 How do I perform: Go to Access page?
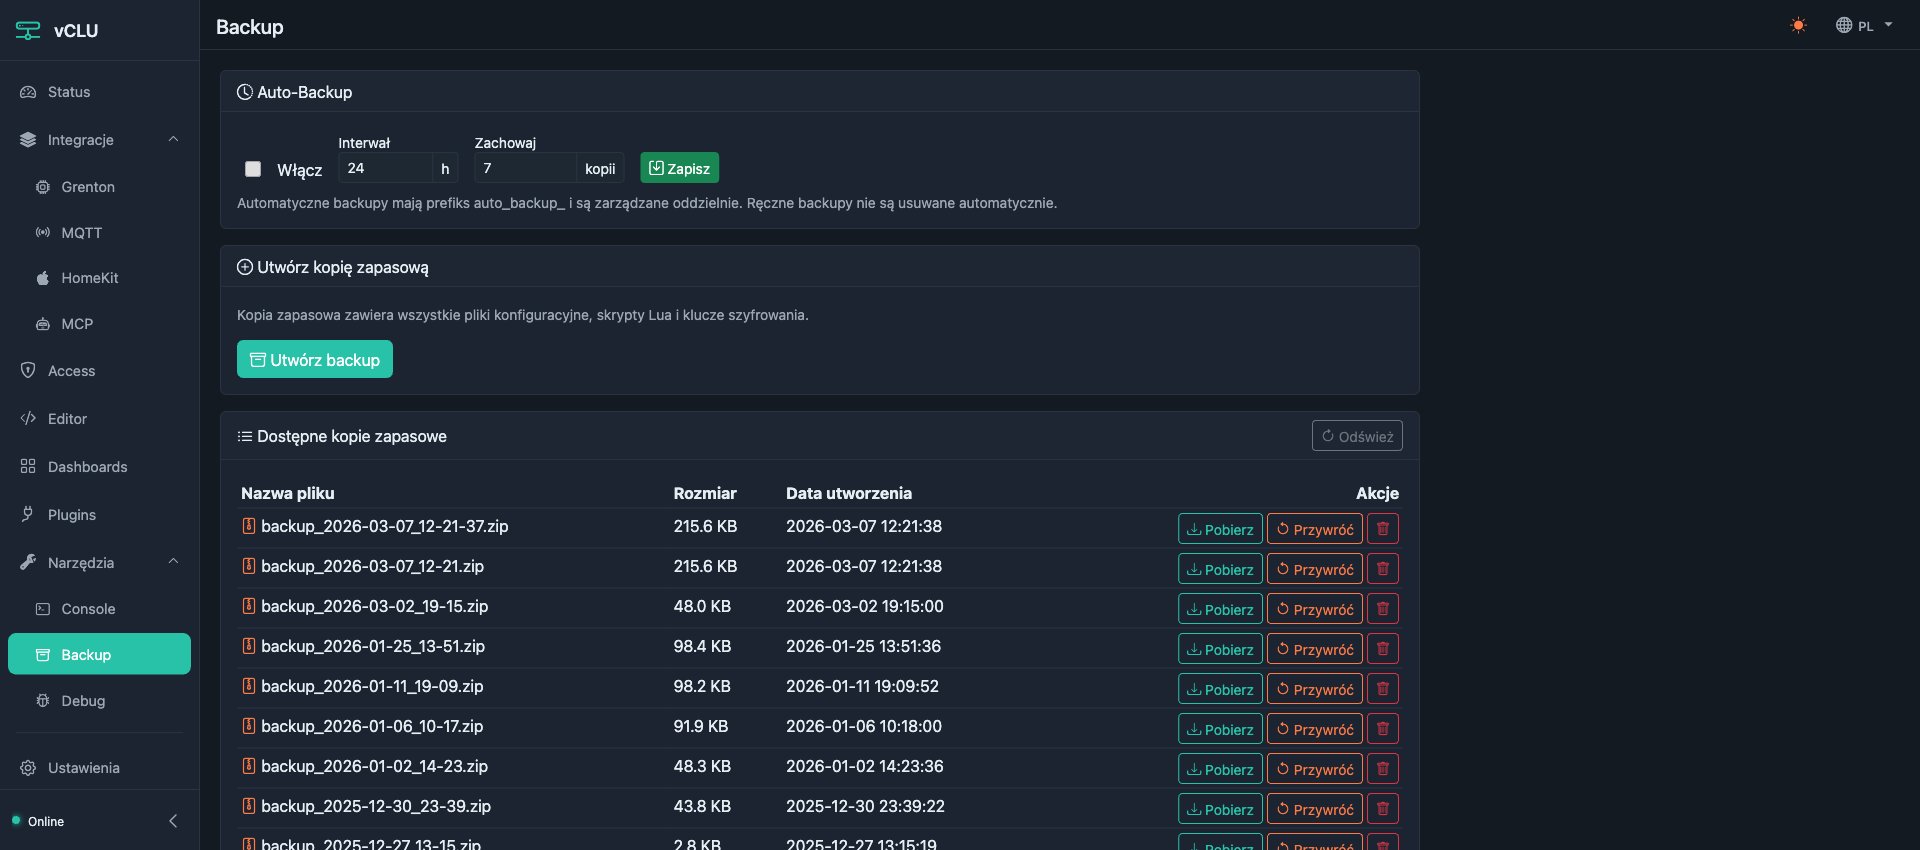pyautogui.click(x=99, y=371)
